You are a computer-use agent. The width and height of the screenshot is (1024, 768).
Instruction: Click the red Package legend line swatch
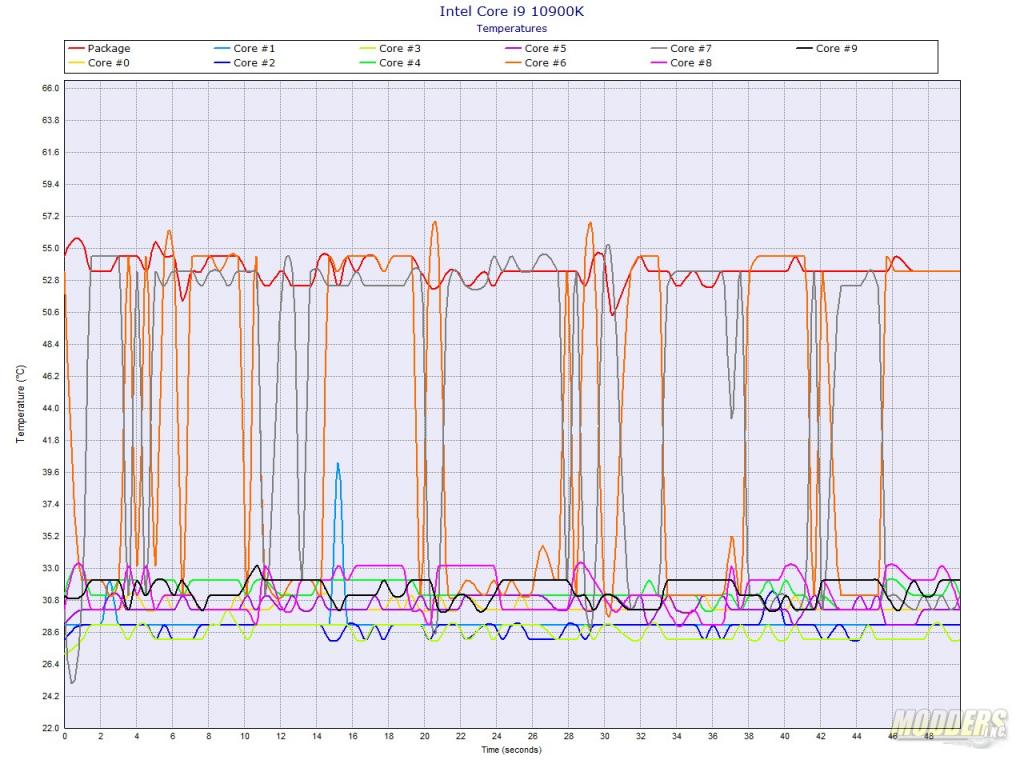(x=75, y=49)
